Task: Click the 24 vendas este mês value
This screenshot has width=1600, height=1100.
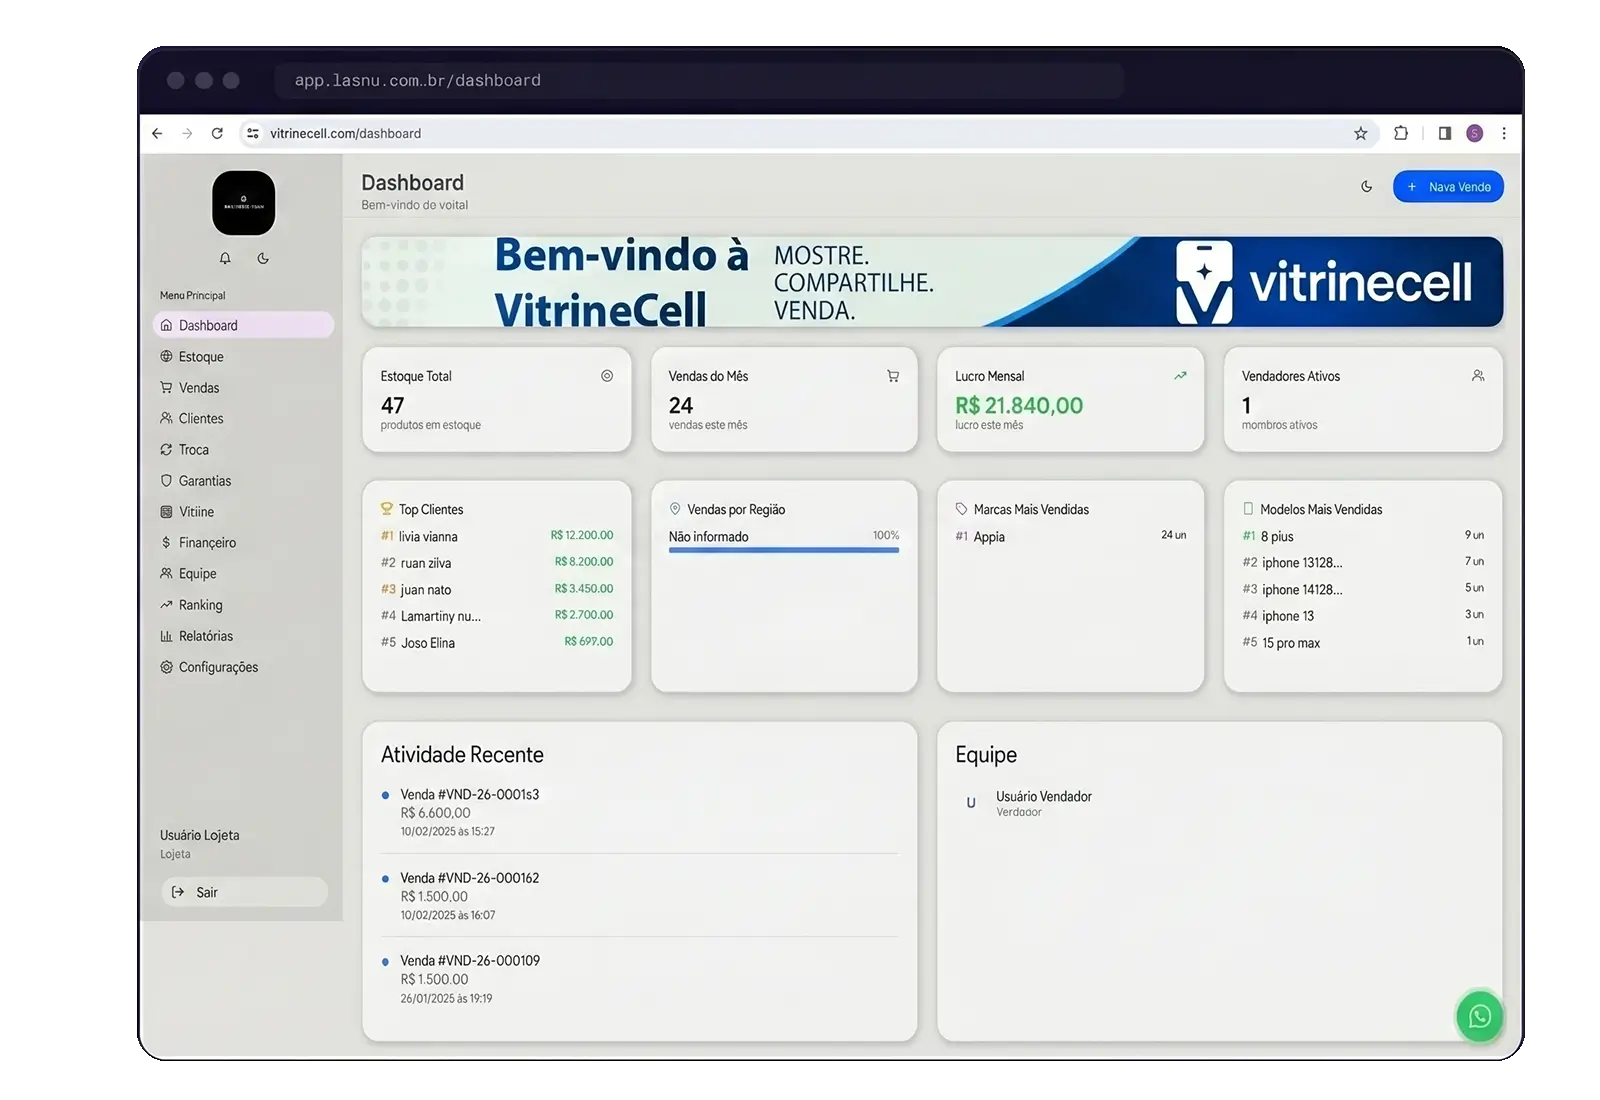Action: pyautogui.click(x=681, y=405)
